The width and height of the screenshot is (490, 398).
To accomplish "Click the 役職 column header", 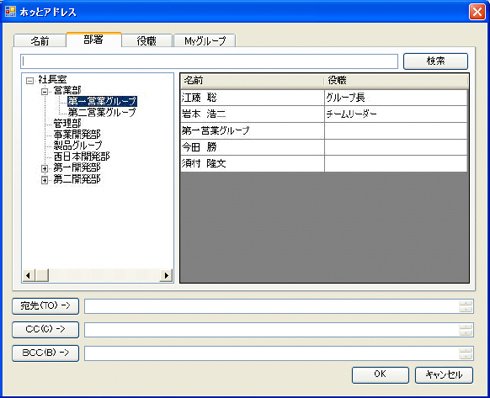I will [x=396, y=80].
